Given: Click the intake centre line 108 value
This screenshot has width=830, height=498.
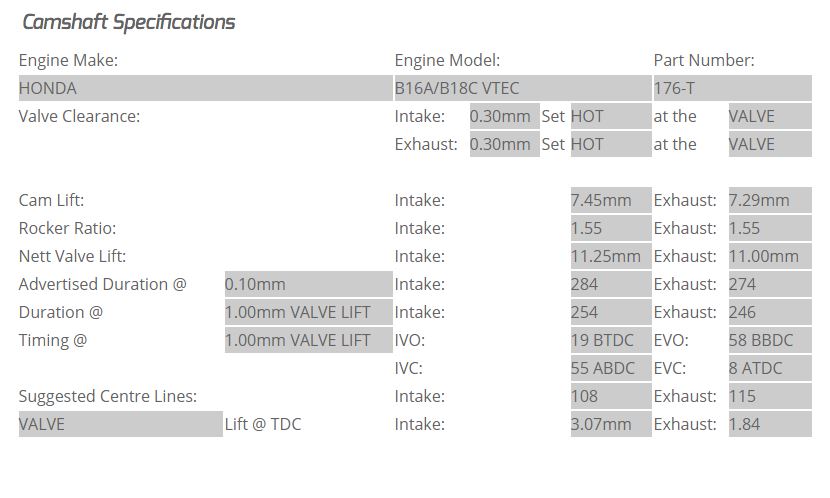Looking at the screenshot, I should [611, 396].
